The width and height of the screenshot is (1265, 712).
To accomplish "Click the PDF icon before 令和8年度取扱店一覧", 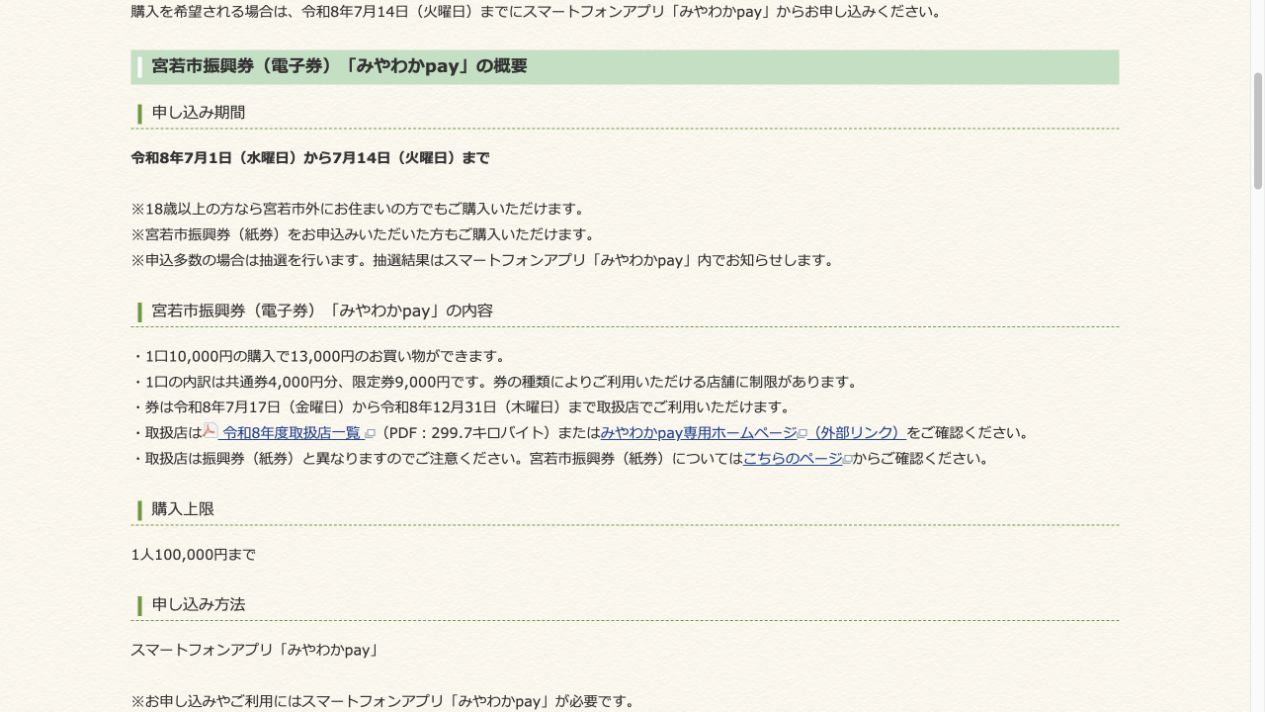I will (x=210, y=431).
